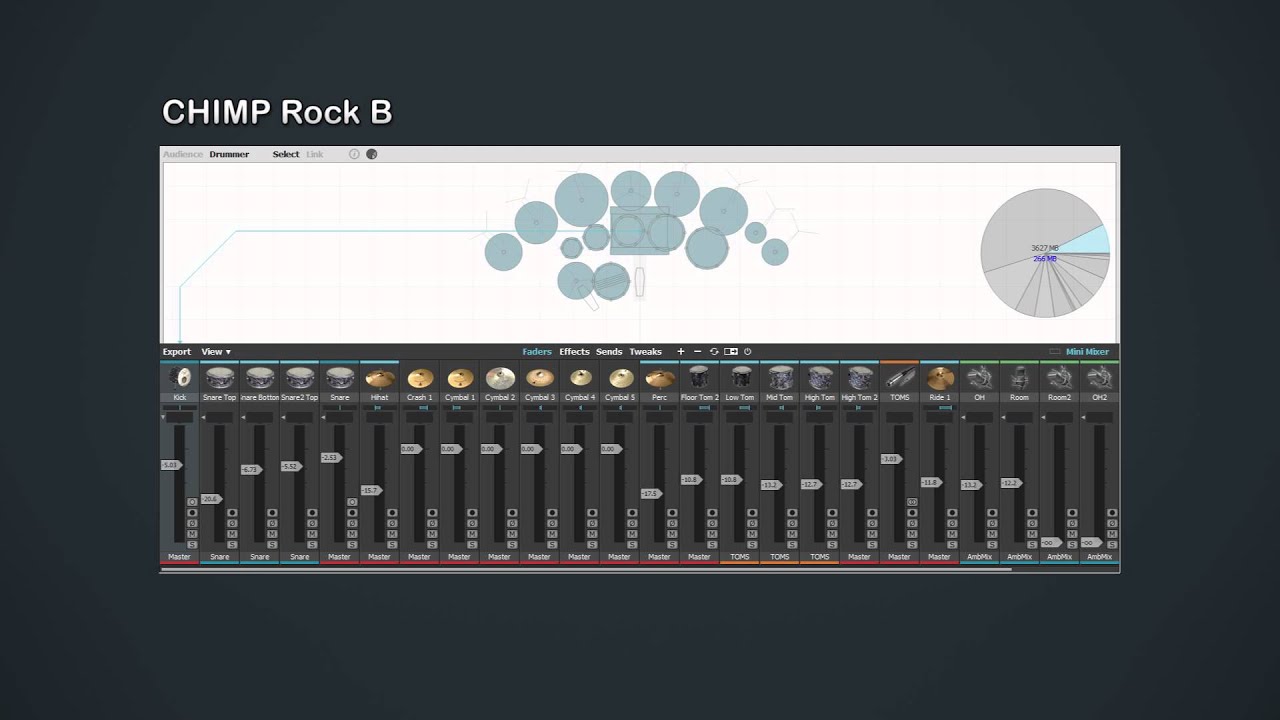Click the Kick fader handle at -5.03

(171, 465)
